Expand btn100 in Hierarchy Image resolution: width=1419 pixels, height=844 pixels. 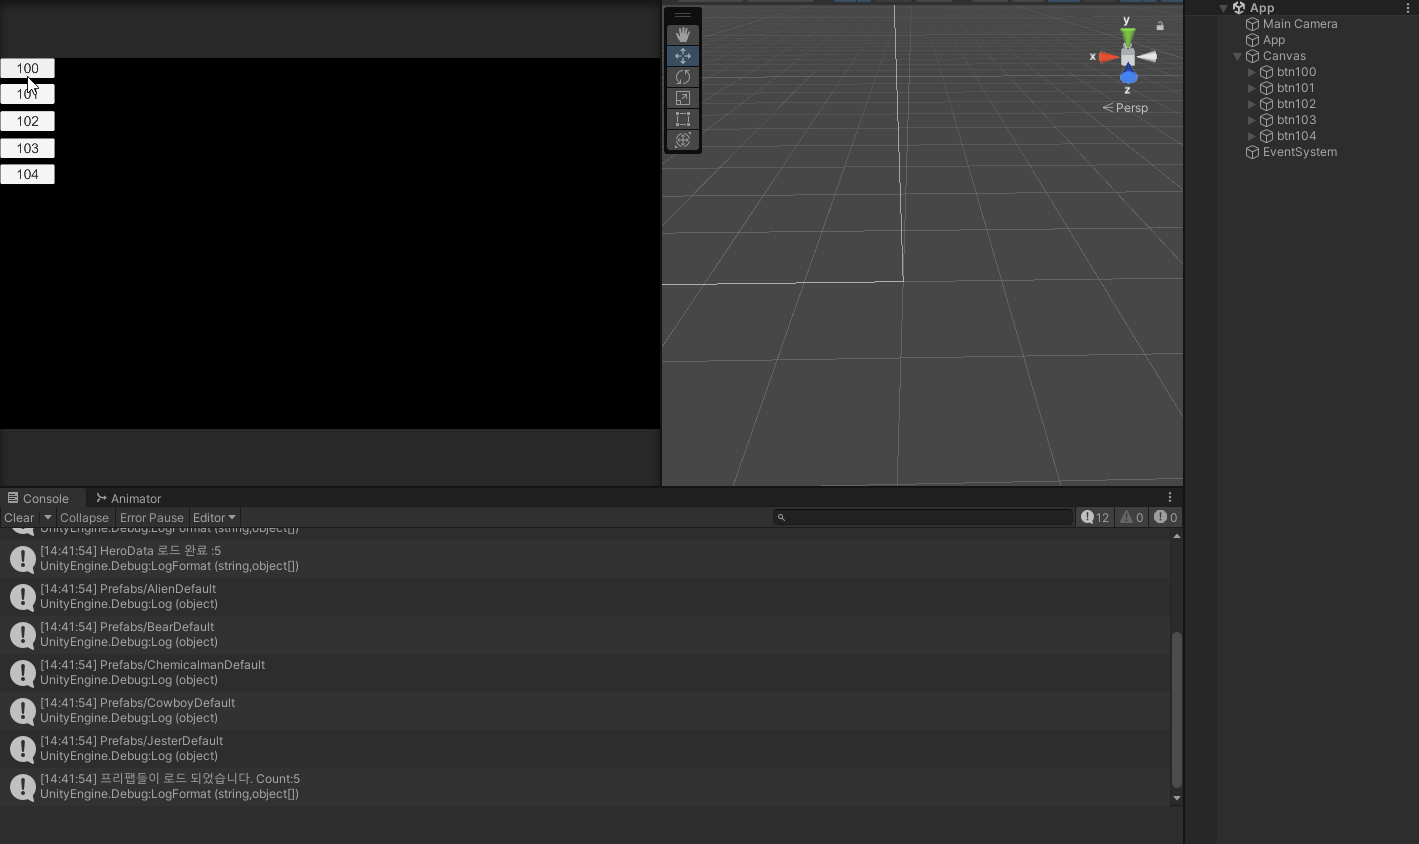[x=1251, y=72]
